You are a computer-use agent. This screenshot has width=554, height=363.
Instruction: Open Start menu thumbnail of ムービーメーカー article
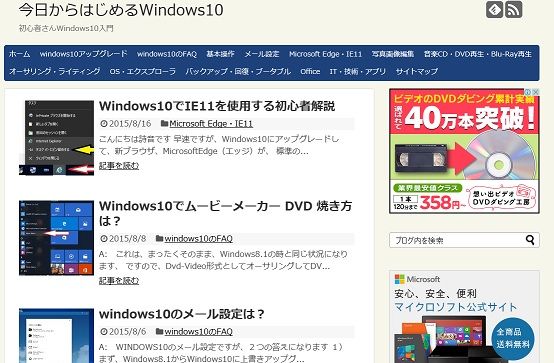point(57,238)
